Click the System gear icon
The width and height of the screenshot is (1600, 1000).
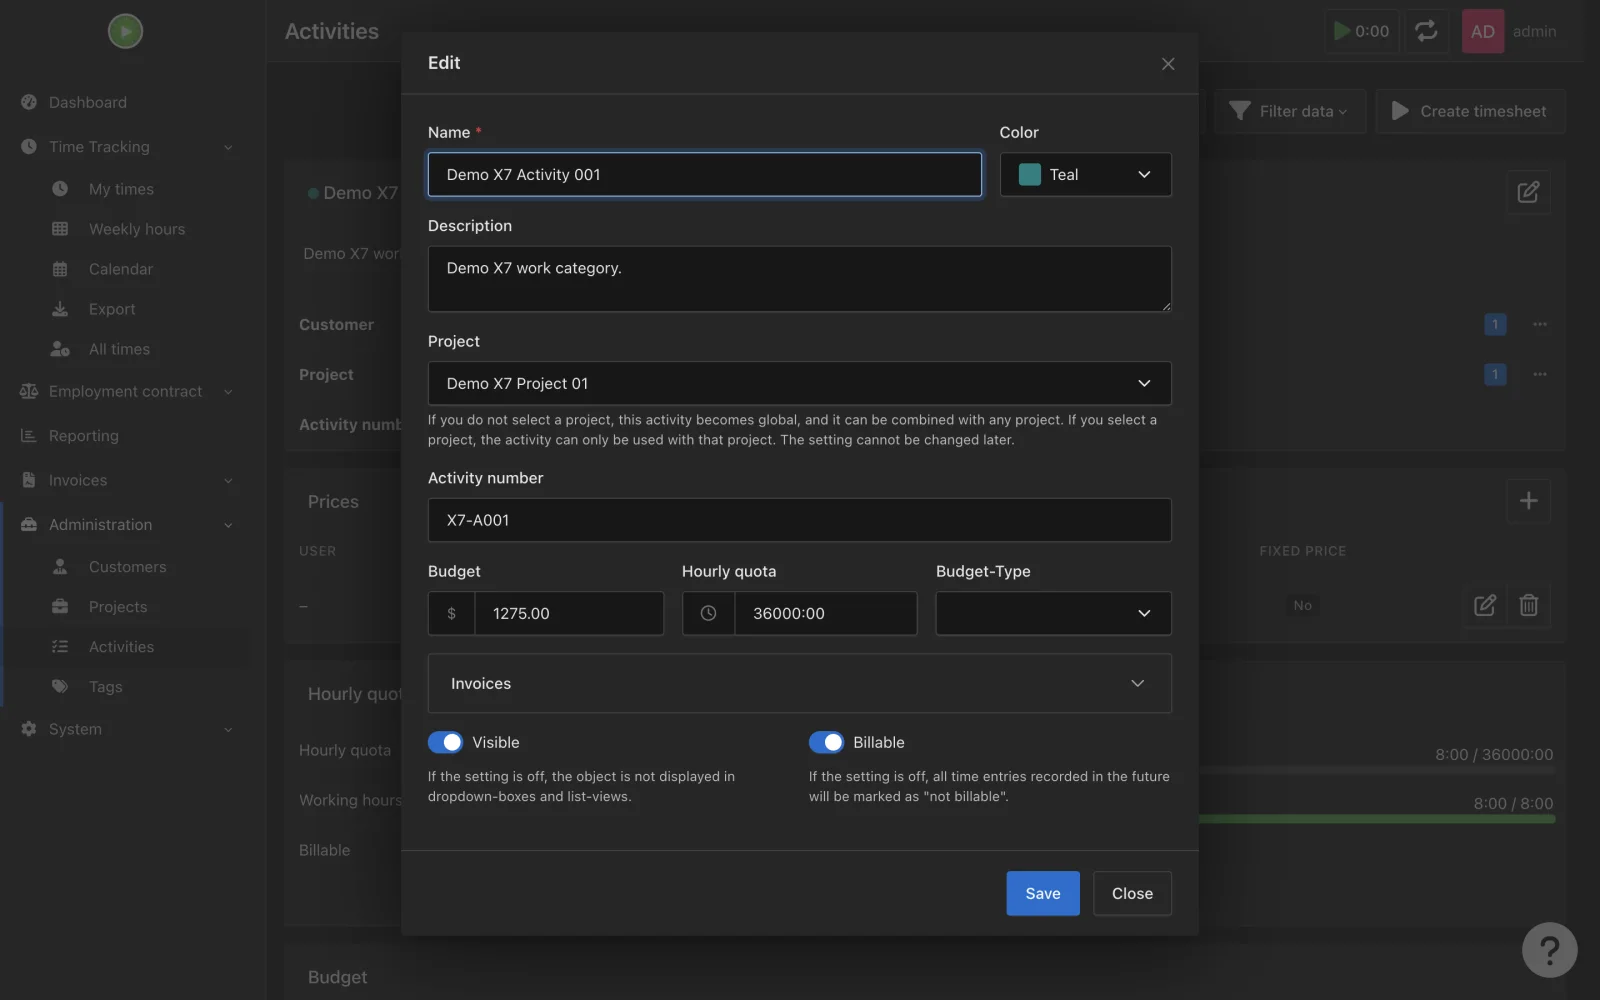29,729
